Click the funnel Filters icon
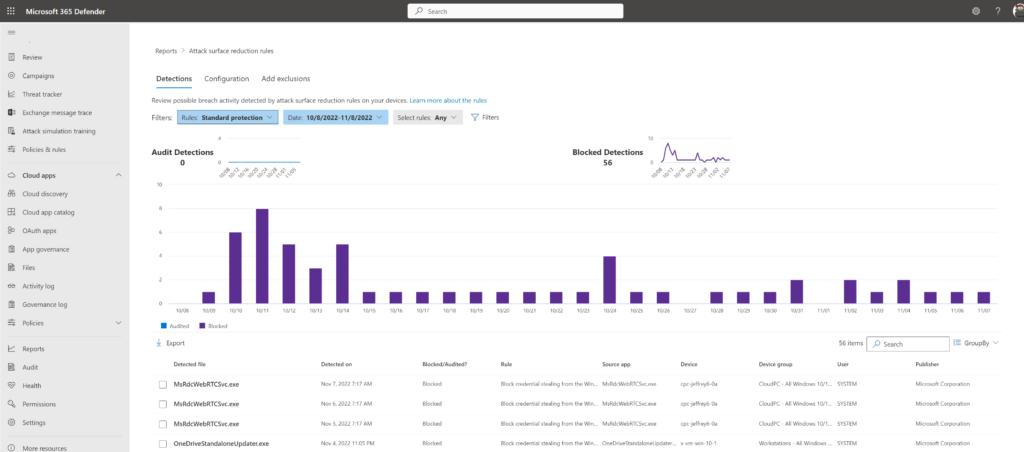 [x=475, y=118]
